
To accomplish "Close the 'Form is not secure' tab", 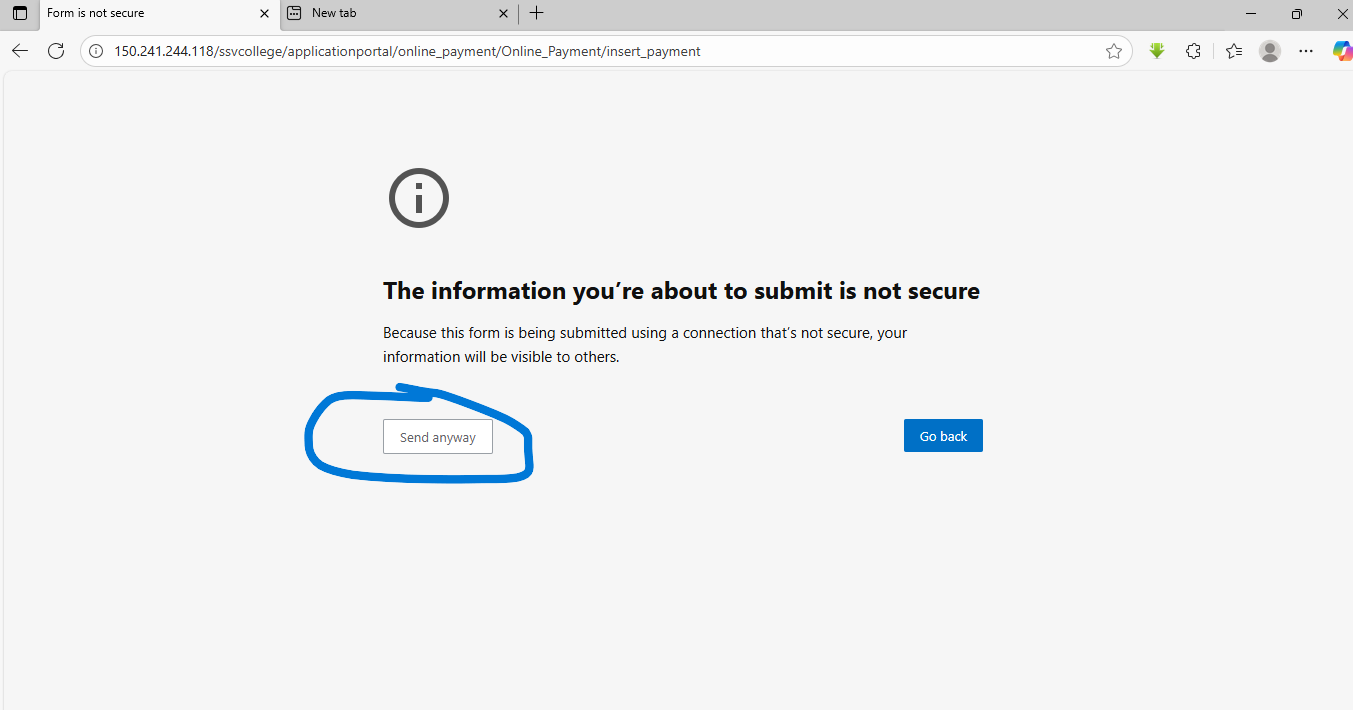I will pos(264,14).
